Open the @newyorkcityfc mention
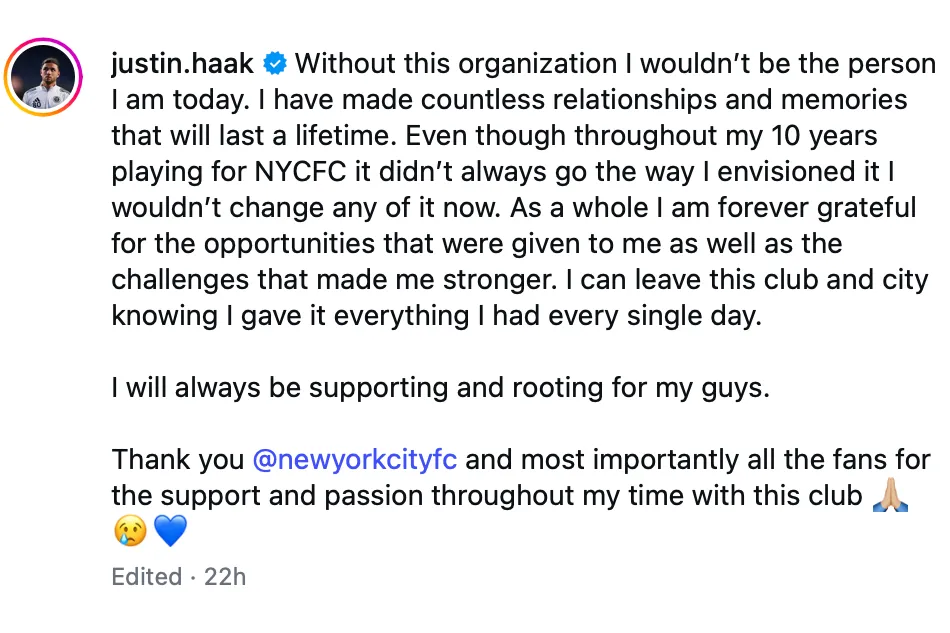The height and width of the screenshot is (633, 950). click(x=355, y=459)
